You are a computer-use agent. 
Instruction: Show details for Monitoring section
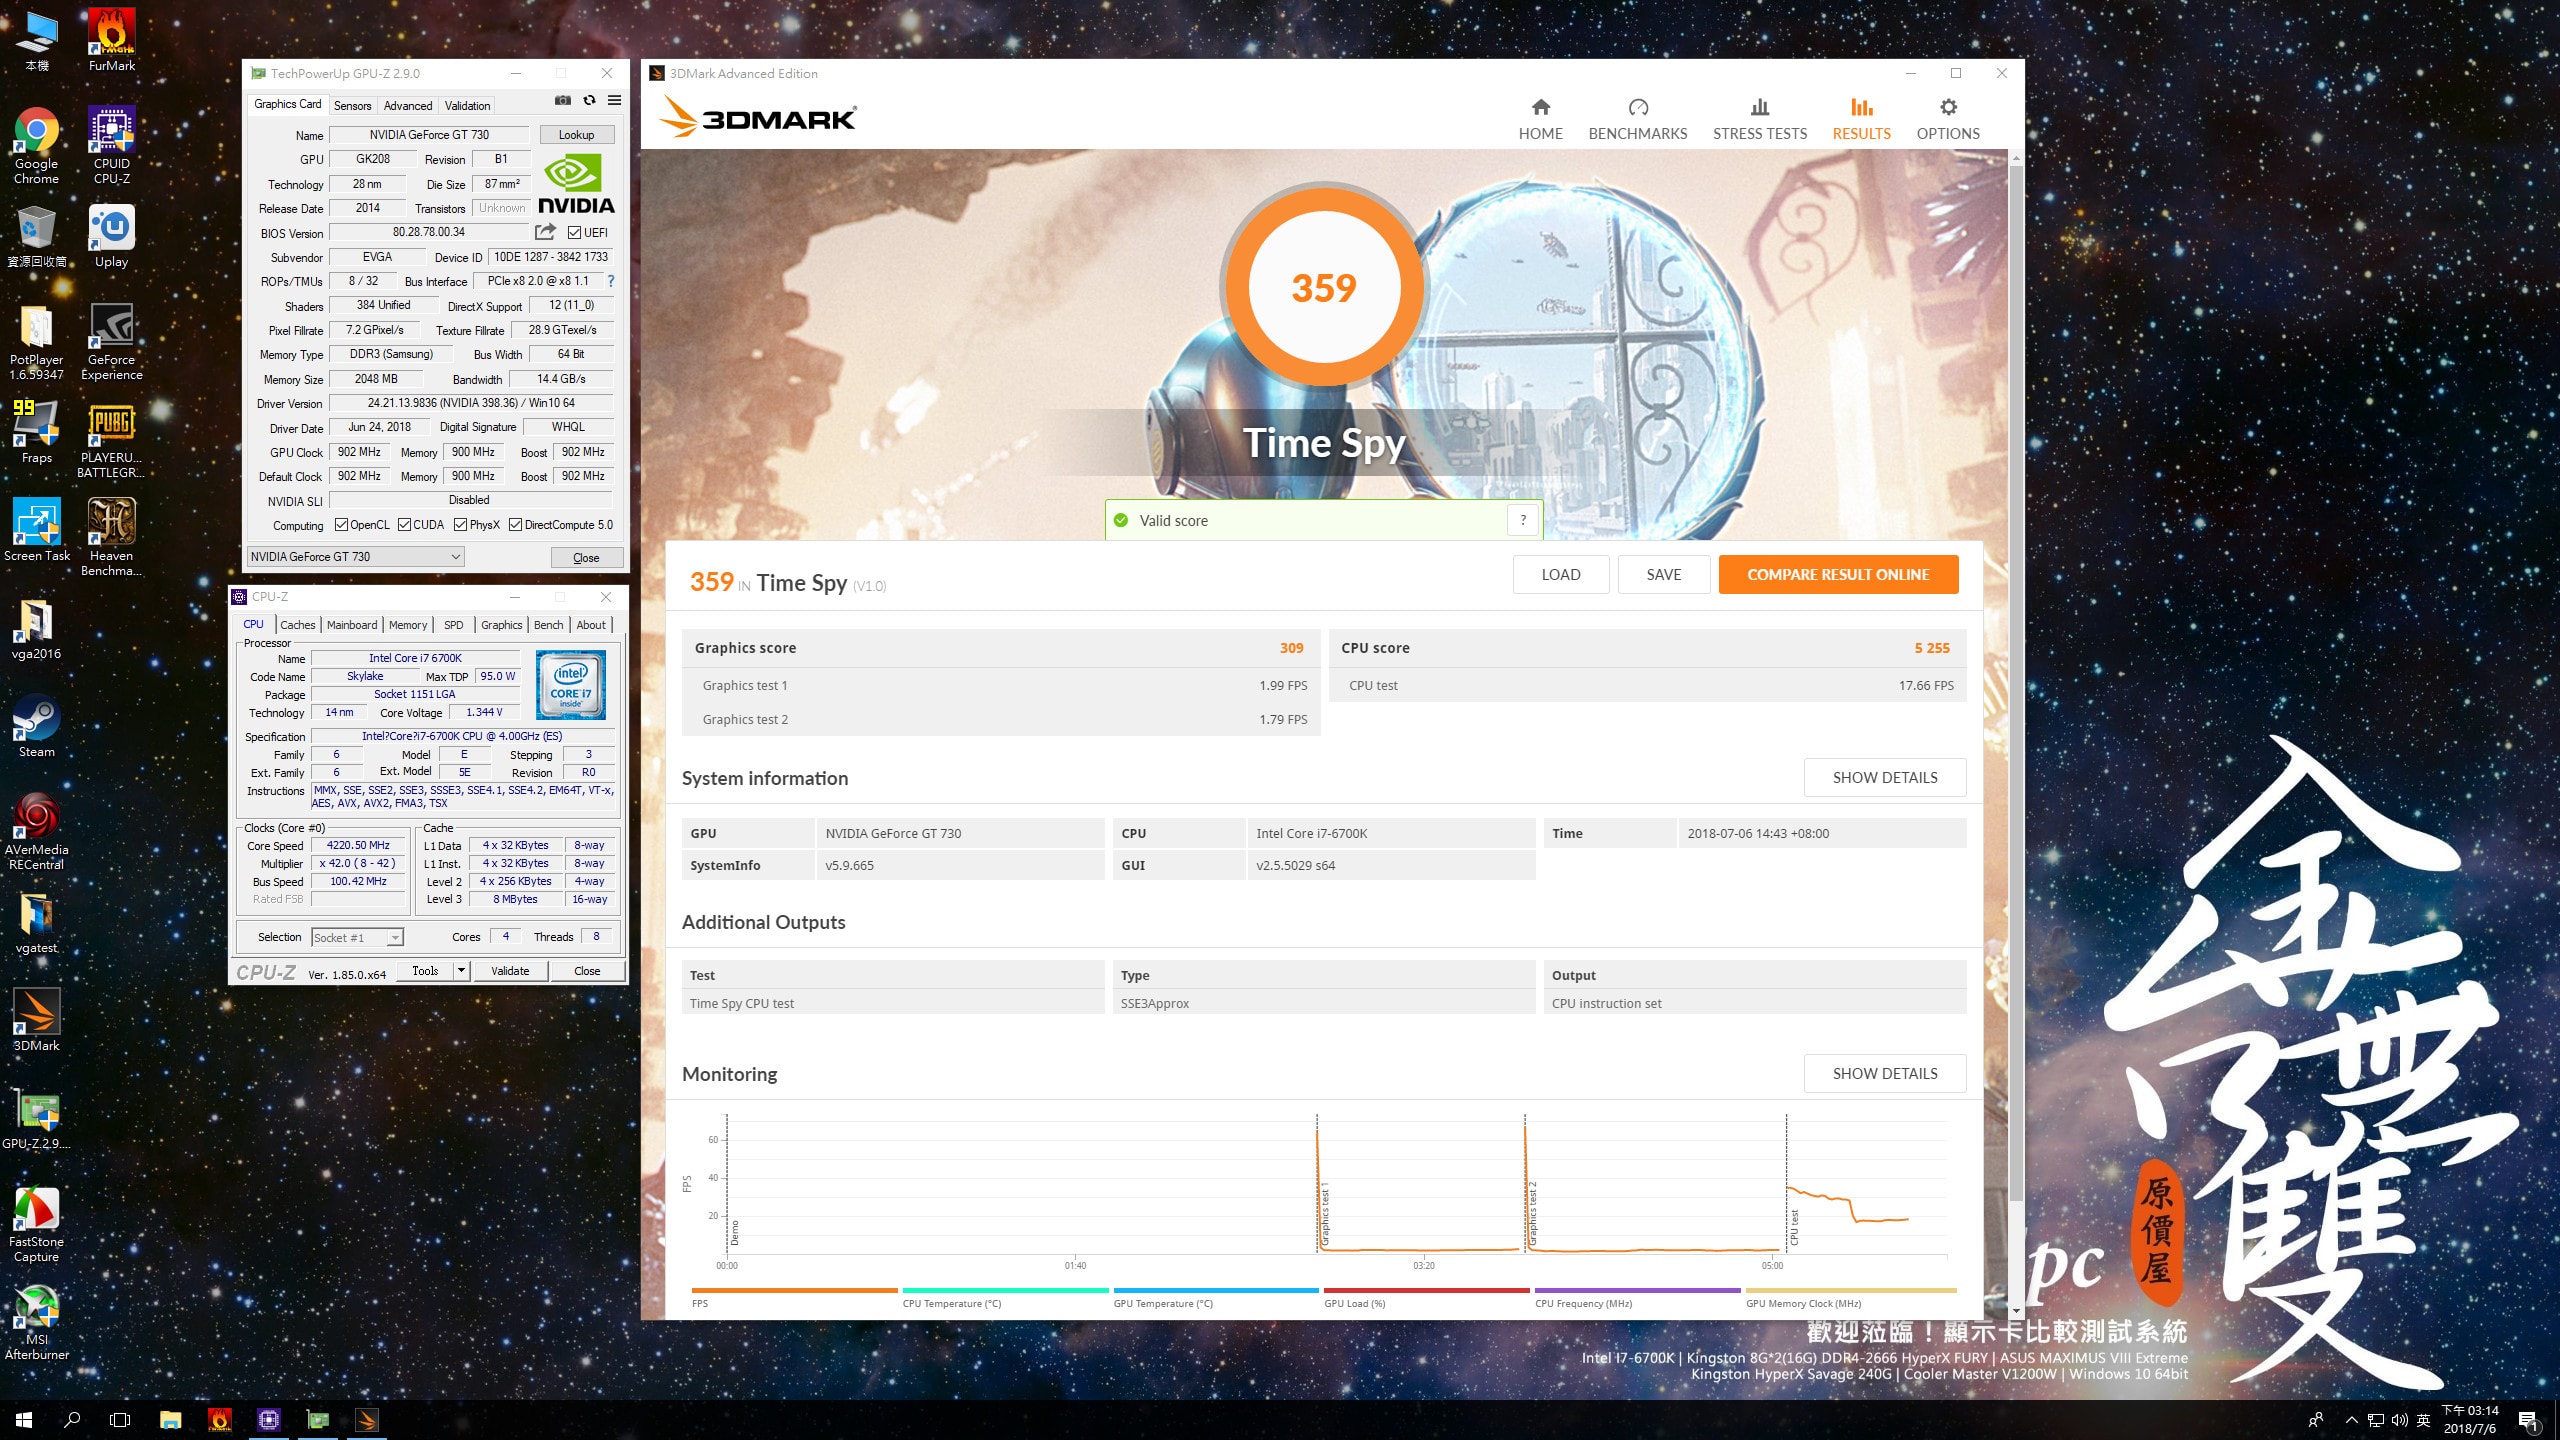tap(1884, 1073)
